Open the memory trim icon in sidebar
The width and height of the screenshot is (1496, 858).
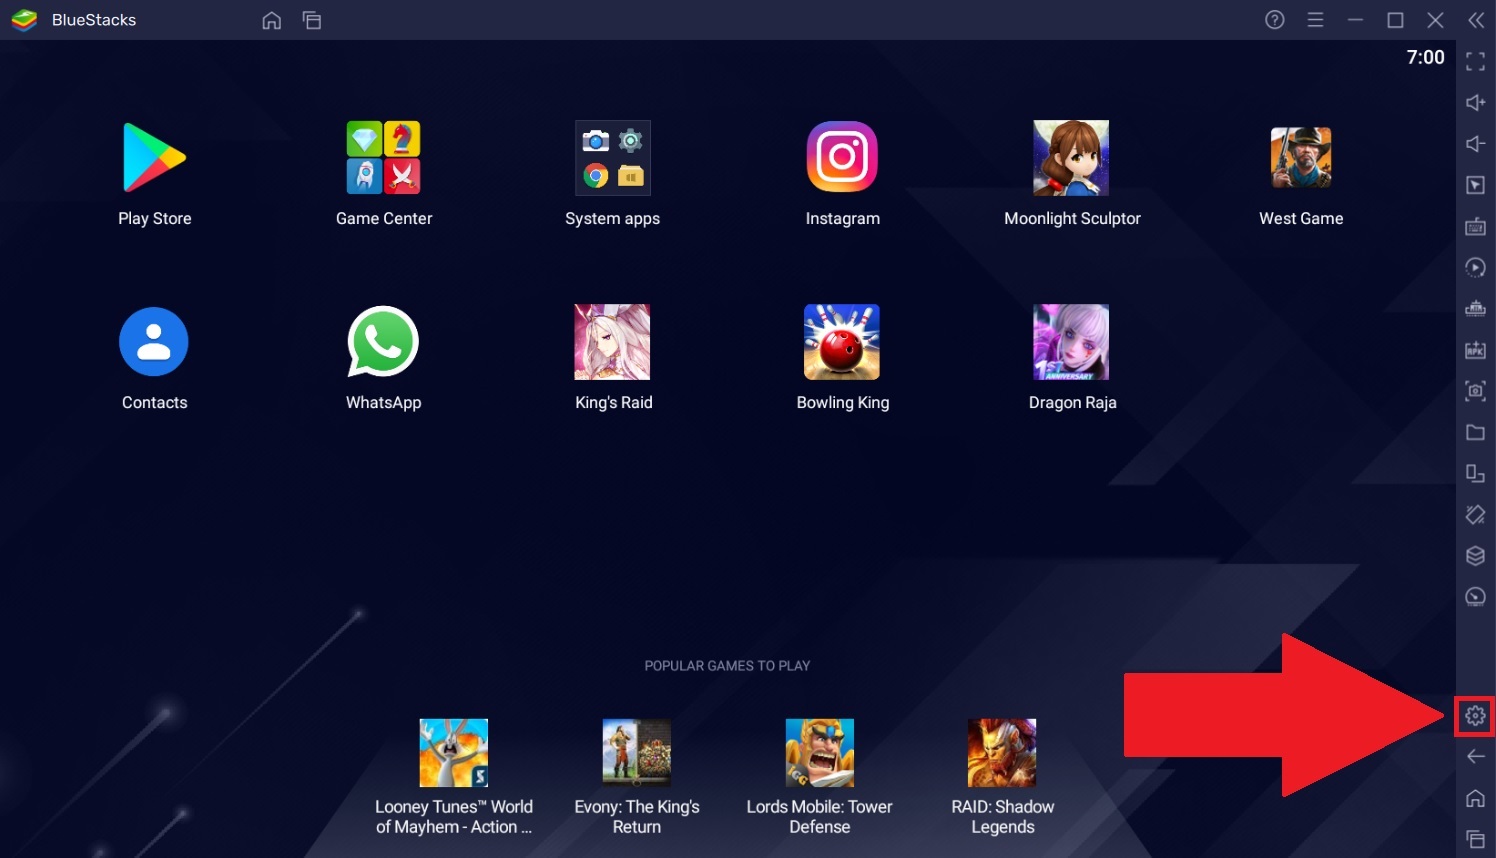1475,309
